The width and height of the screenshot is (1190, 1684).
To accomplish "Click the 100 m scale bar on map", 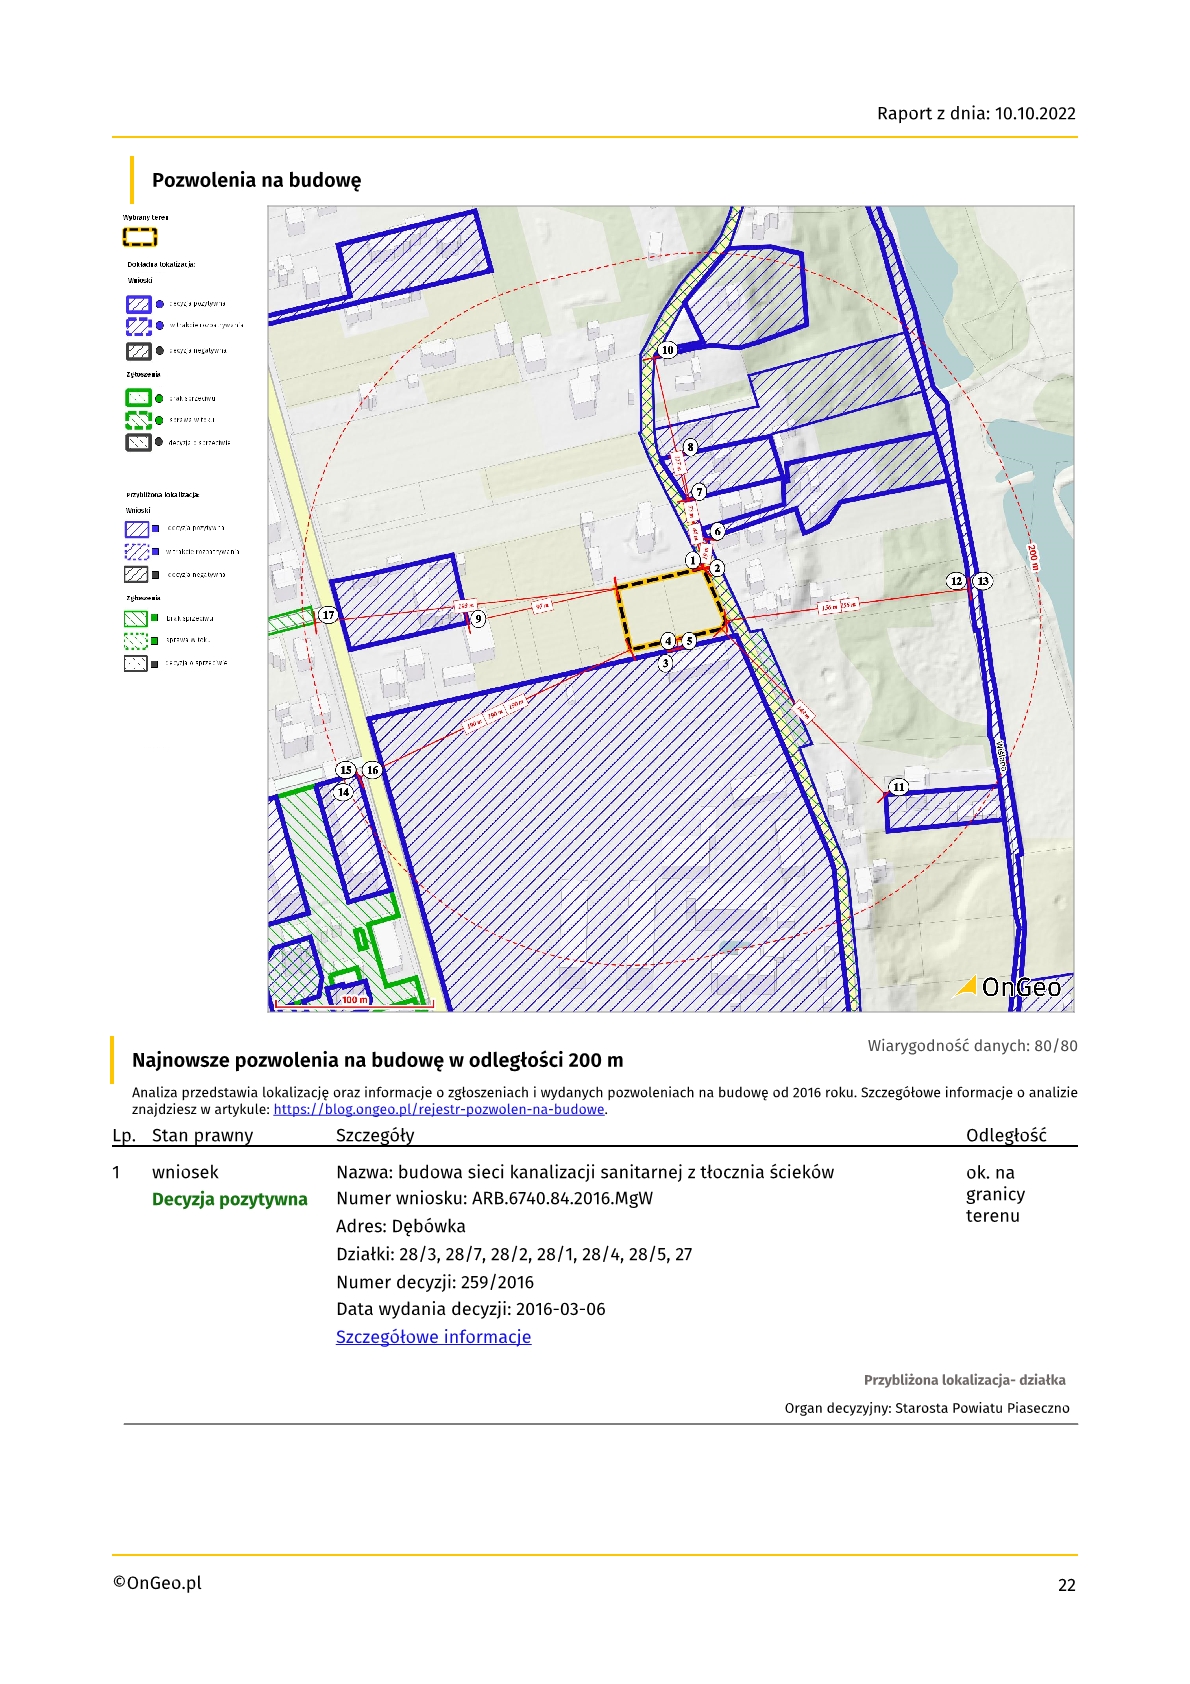I will coord(354,1000).
